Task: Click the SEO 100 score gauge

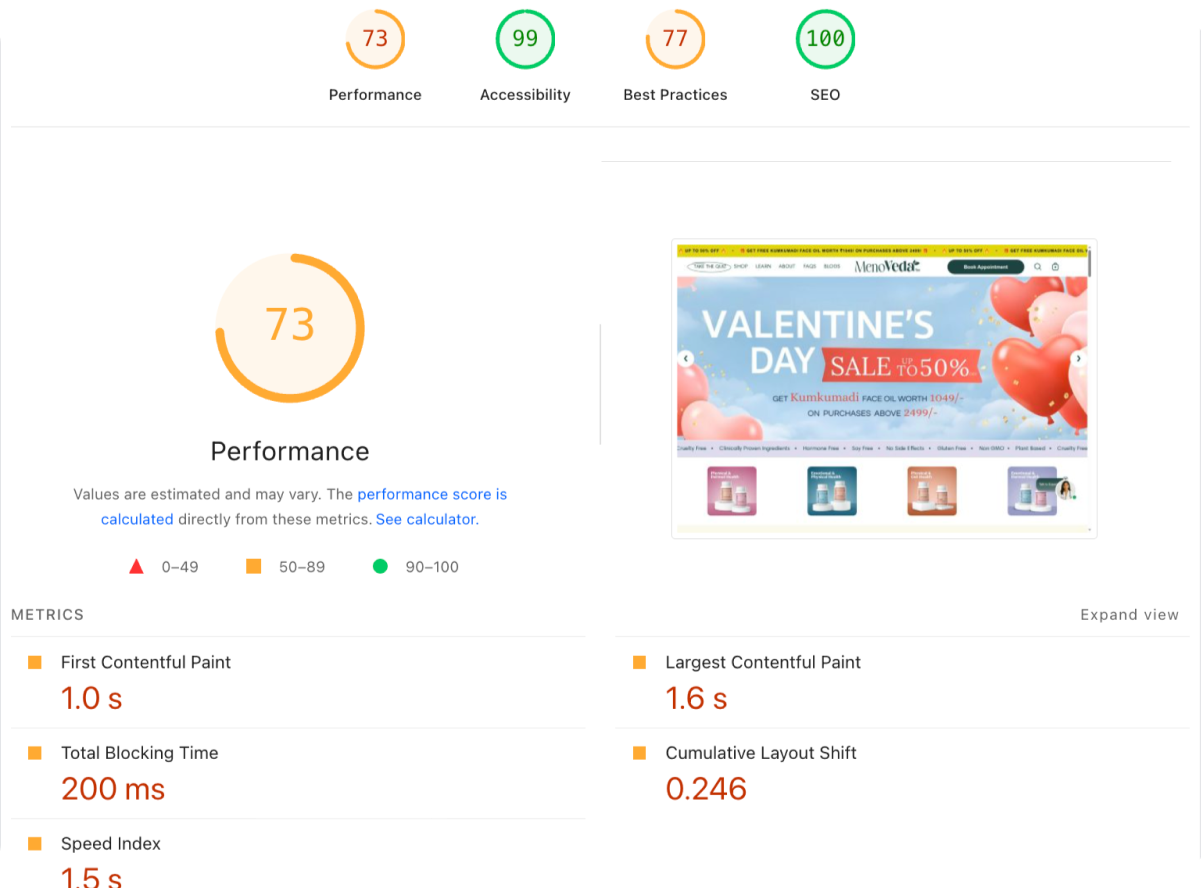Action: pyautogui.click(x=825, y=39)
